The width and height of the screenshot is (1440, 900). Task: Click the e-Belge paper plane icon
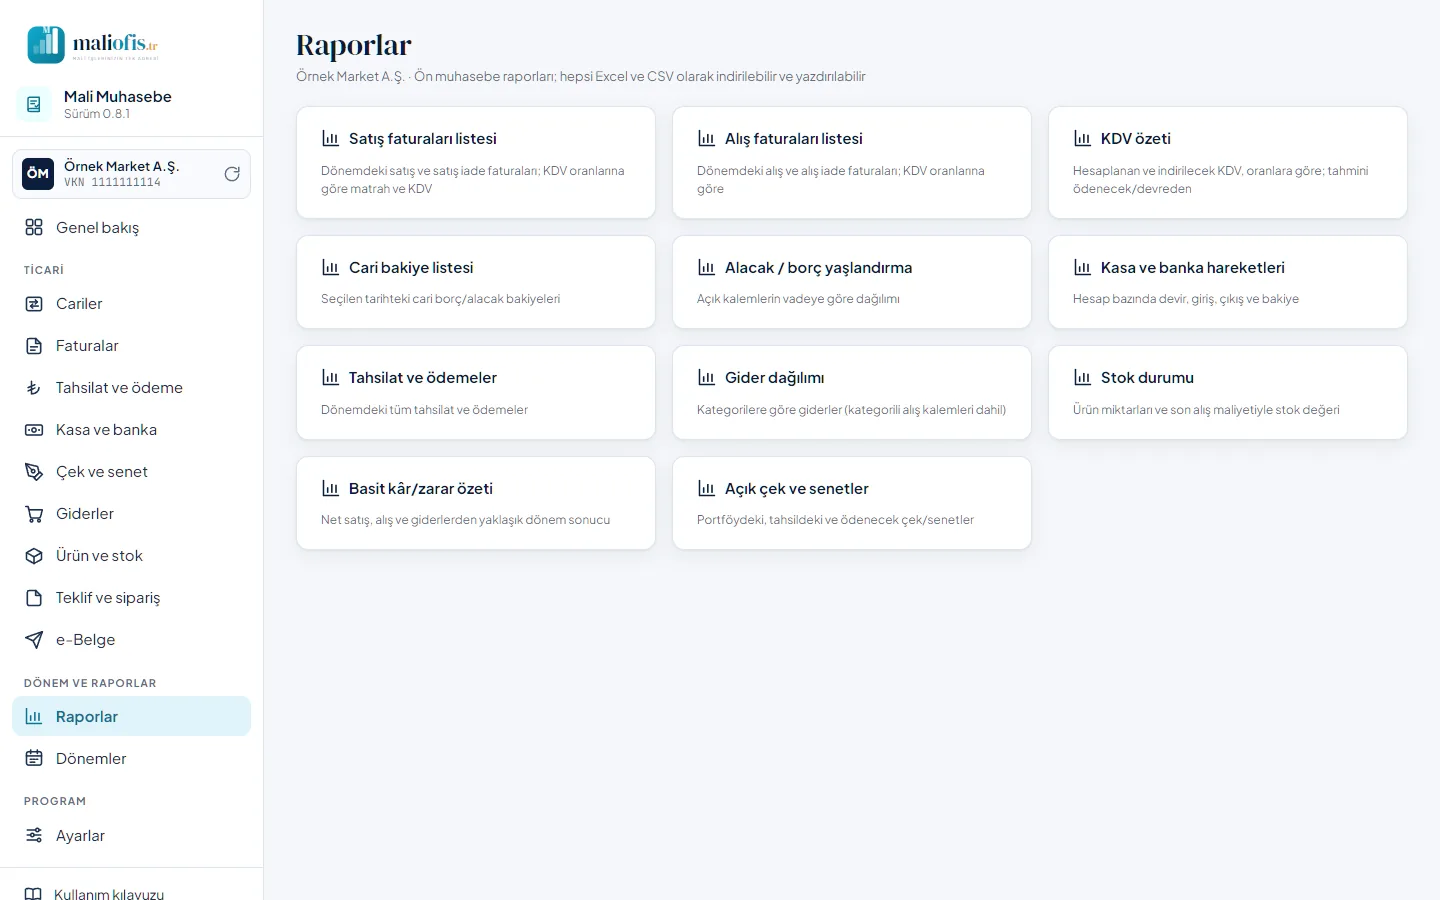tap(34, 640)
